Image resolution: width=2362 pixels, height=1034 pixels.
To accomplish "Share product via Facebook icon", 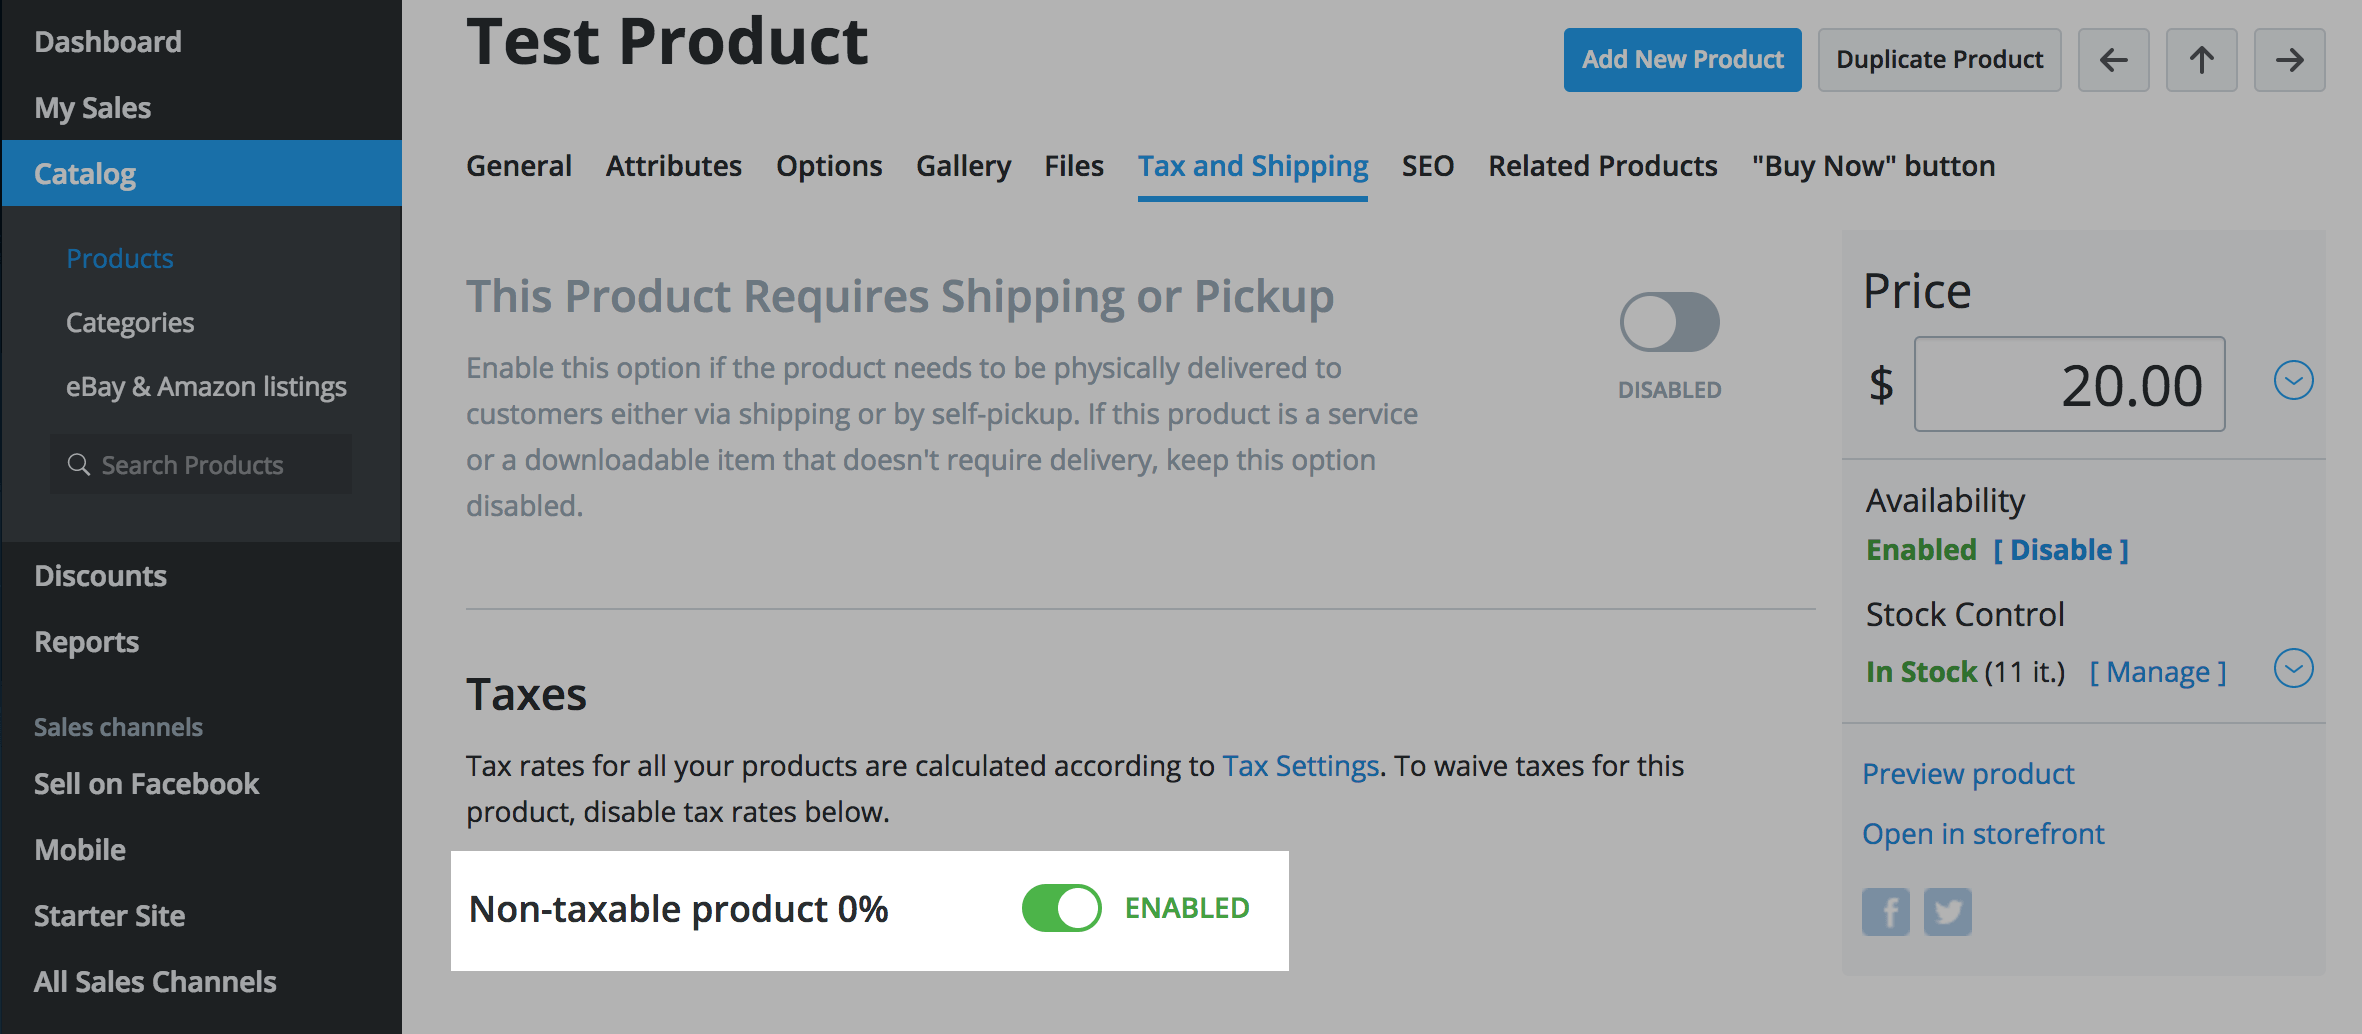I will [1886, 912].
